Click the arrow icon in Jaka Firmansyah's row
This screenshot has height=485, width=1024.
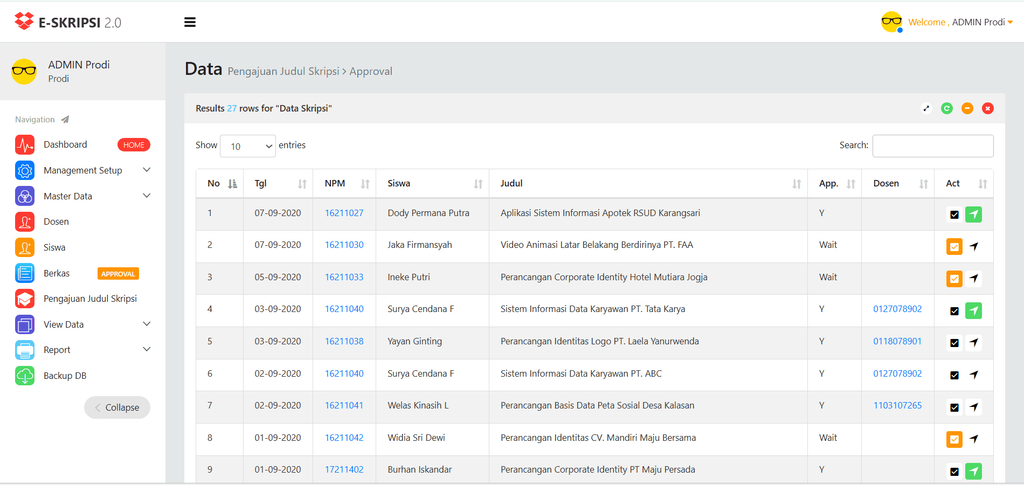coord(974,246)
